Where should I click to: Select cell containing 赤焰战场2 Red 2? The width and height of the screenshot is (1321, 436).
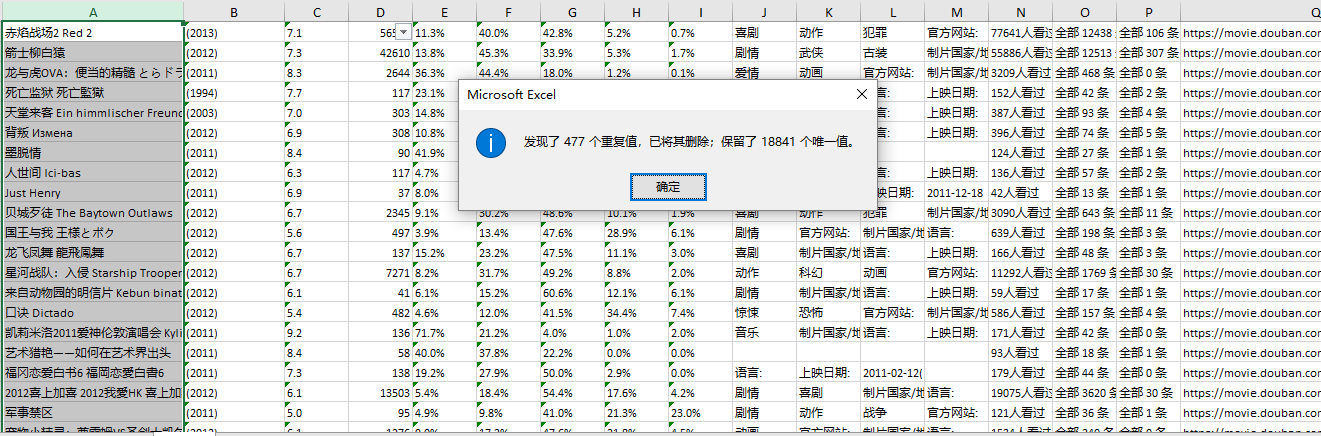92,33
